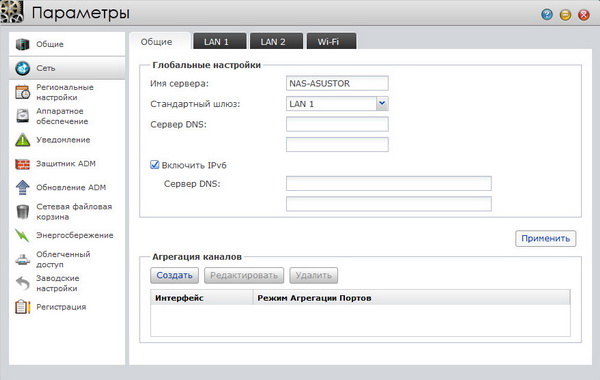This screenshot has height=380, width=600.
Task: Click the help question mark icon
Action: tap(547, 15)
